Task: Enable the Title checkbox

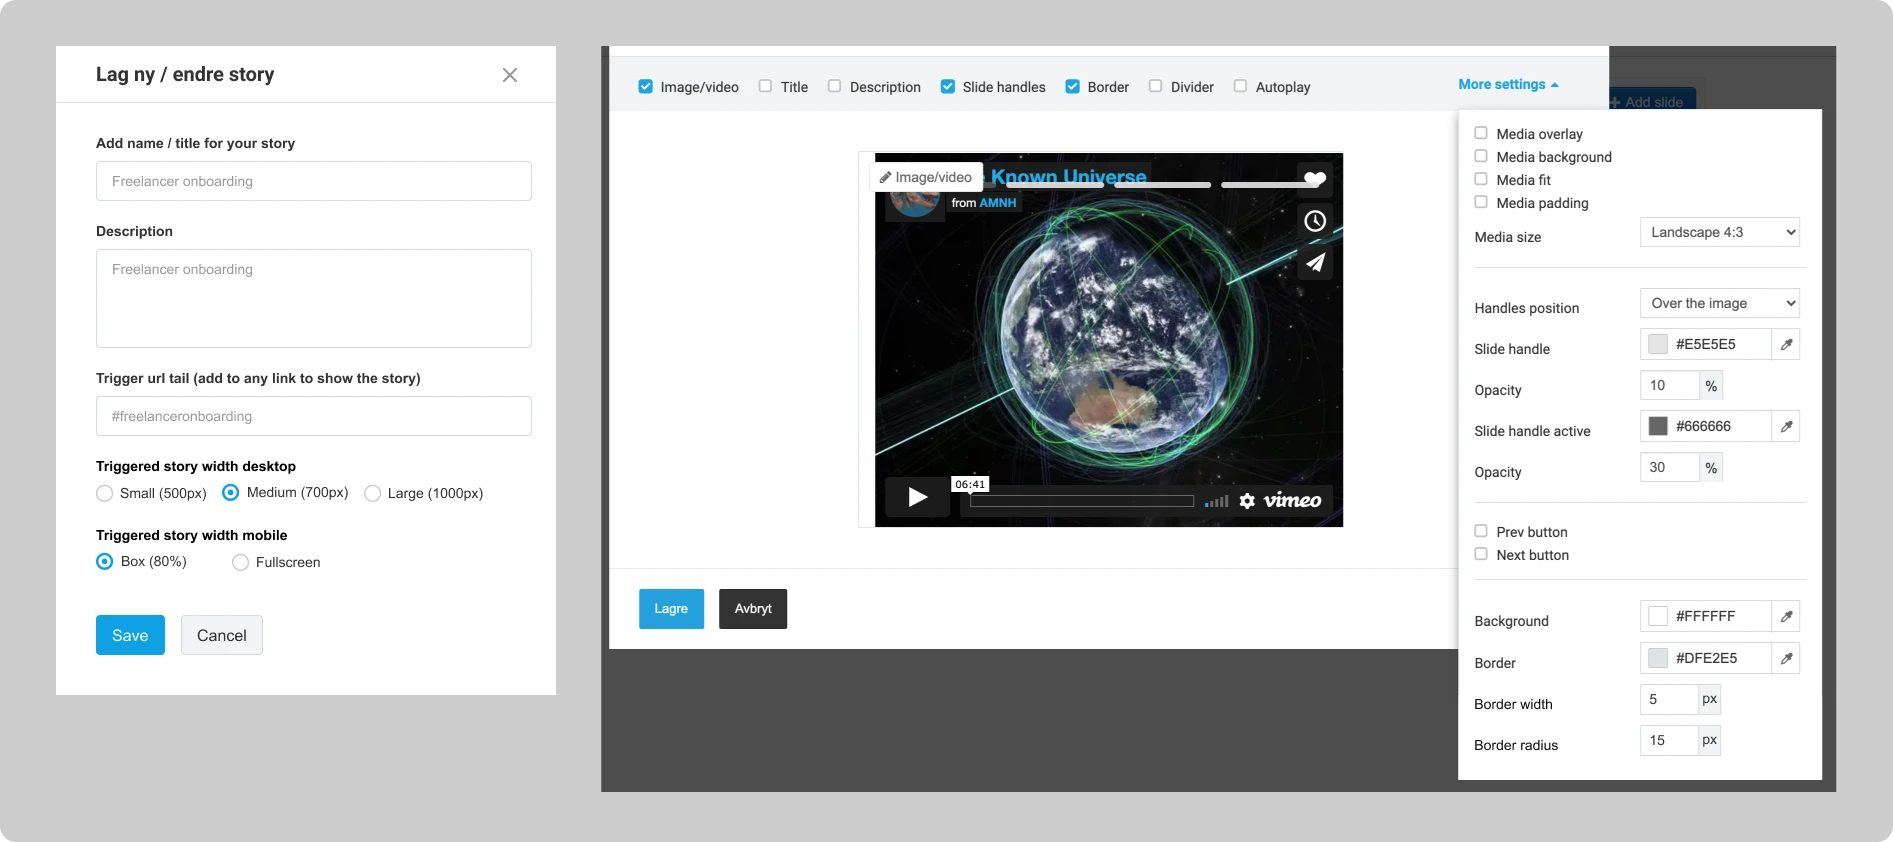Action: 766,87
